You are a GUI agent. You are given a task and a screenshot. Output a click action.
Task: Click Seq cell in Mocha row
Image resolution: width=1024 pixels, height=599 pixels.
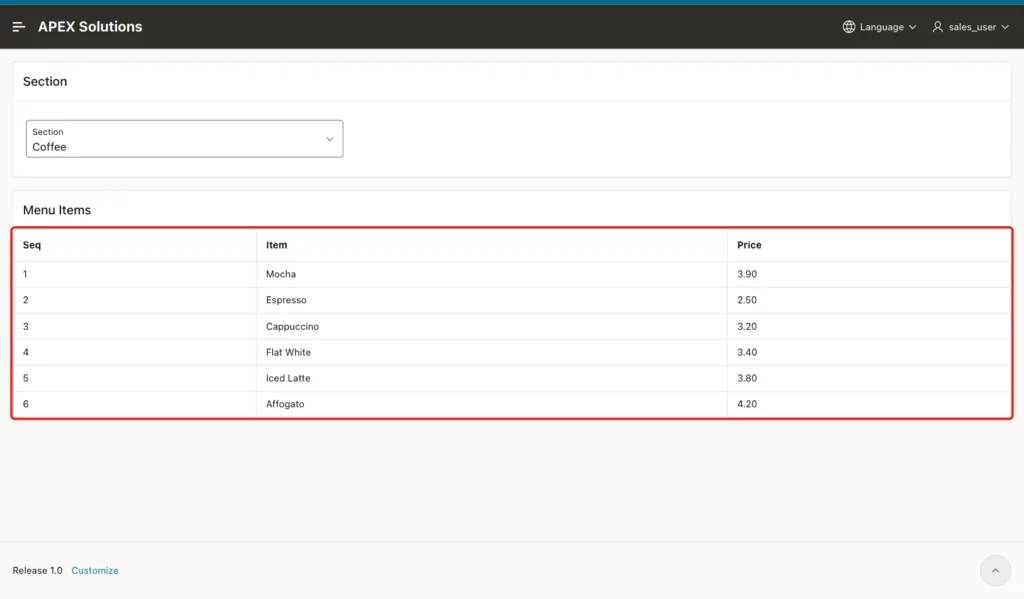[x=135, y=274]
